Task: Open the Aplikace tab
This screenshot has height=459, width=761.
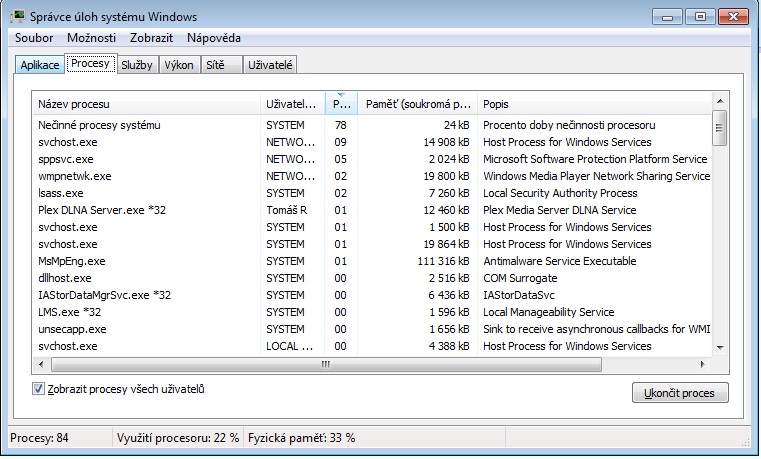Action: [x=40, y=65]
